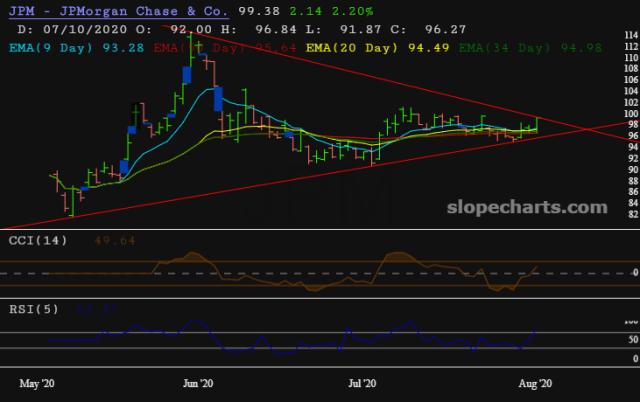Click the close price 96.27
This screenshot has height=402, width=640.
pos(445,29)
